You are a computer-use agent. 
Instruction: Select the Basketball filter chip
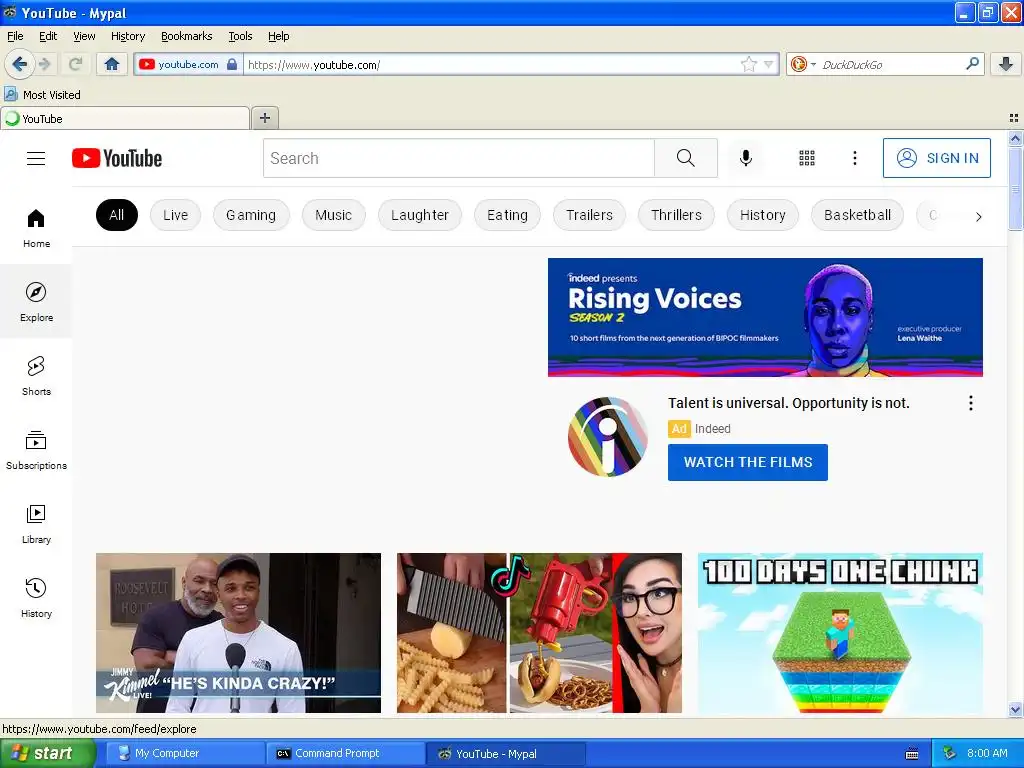coord(857,215)
